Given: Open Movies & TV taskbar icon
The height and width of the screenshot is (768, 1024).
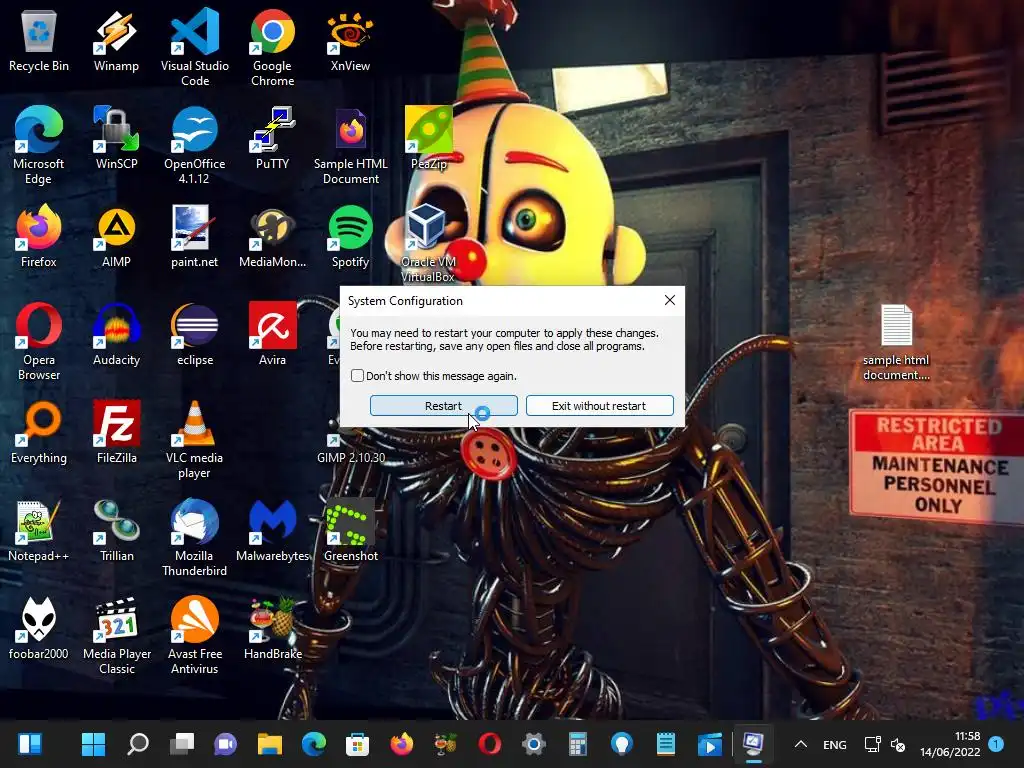Looking at the screenshot, I should tap(710, 744).
